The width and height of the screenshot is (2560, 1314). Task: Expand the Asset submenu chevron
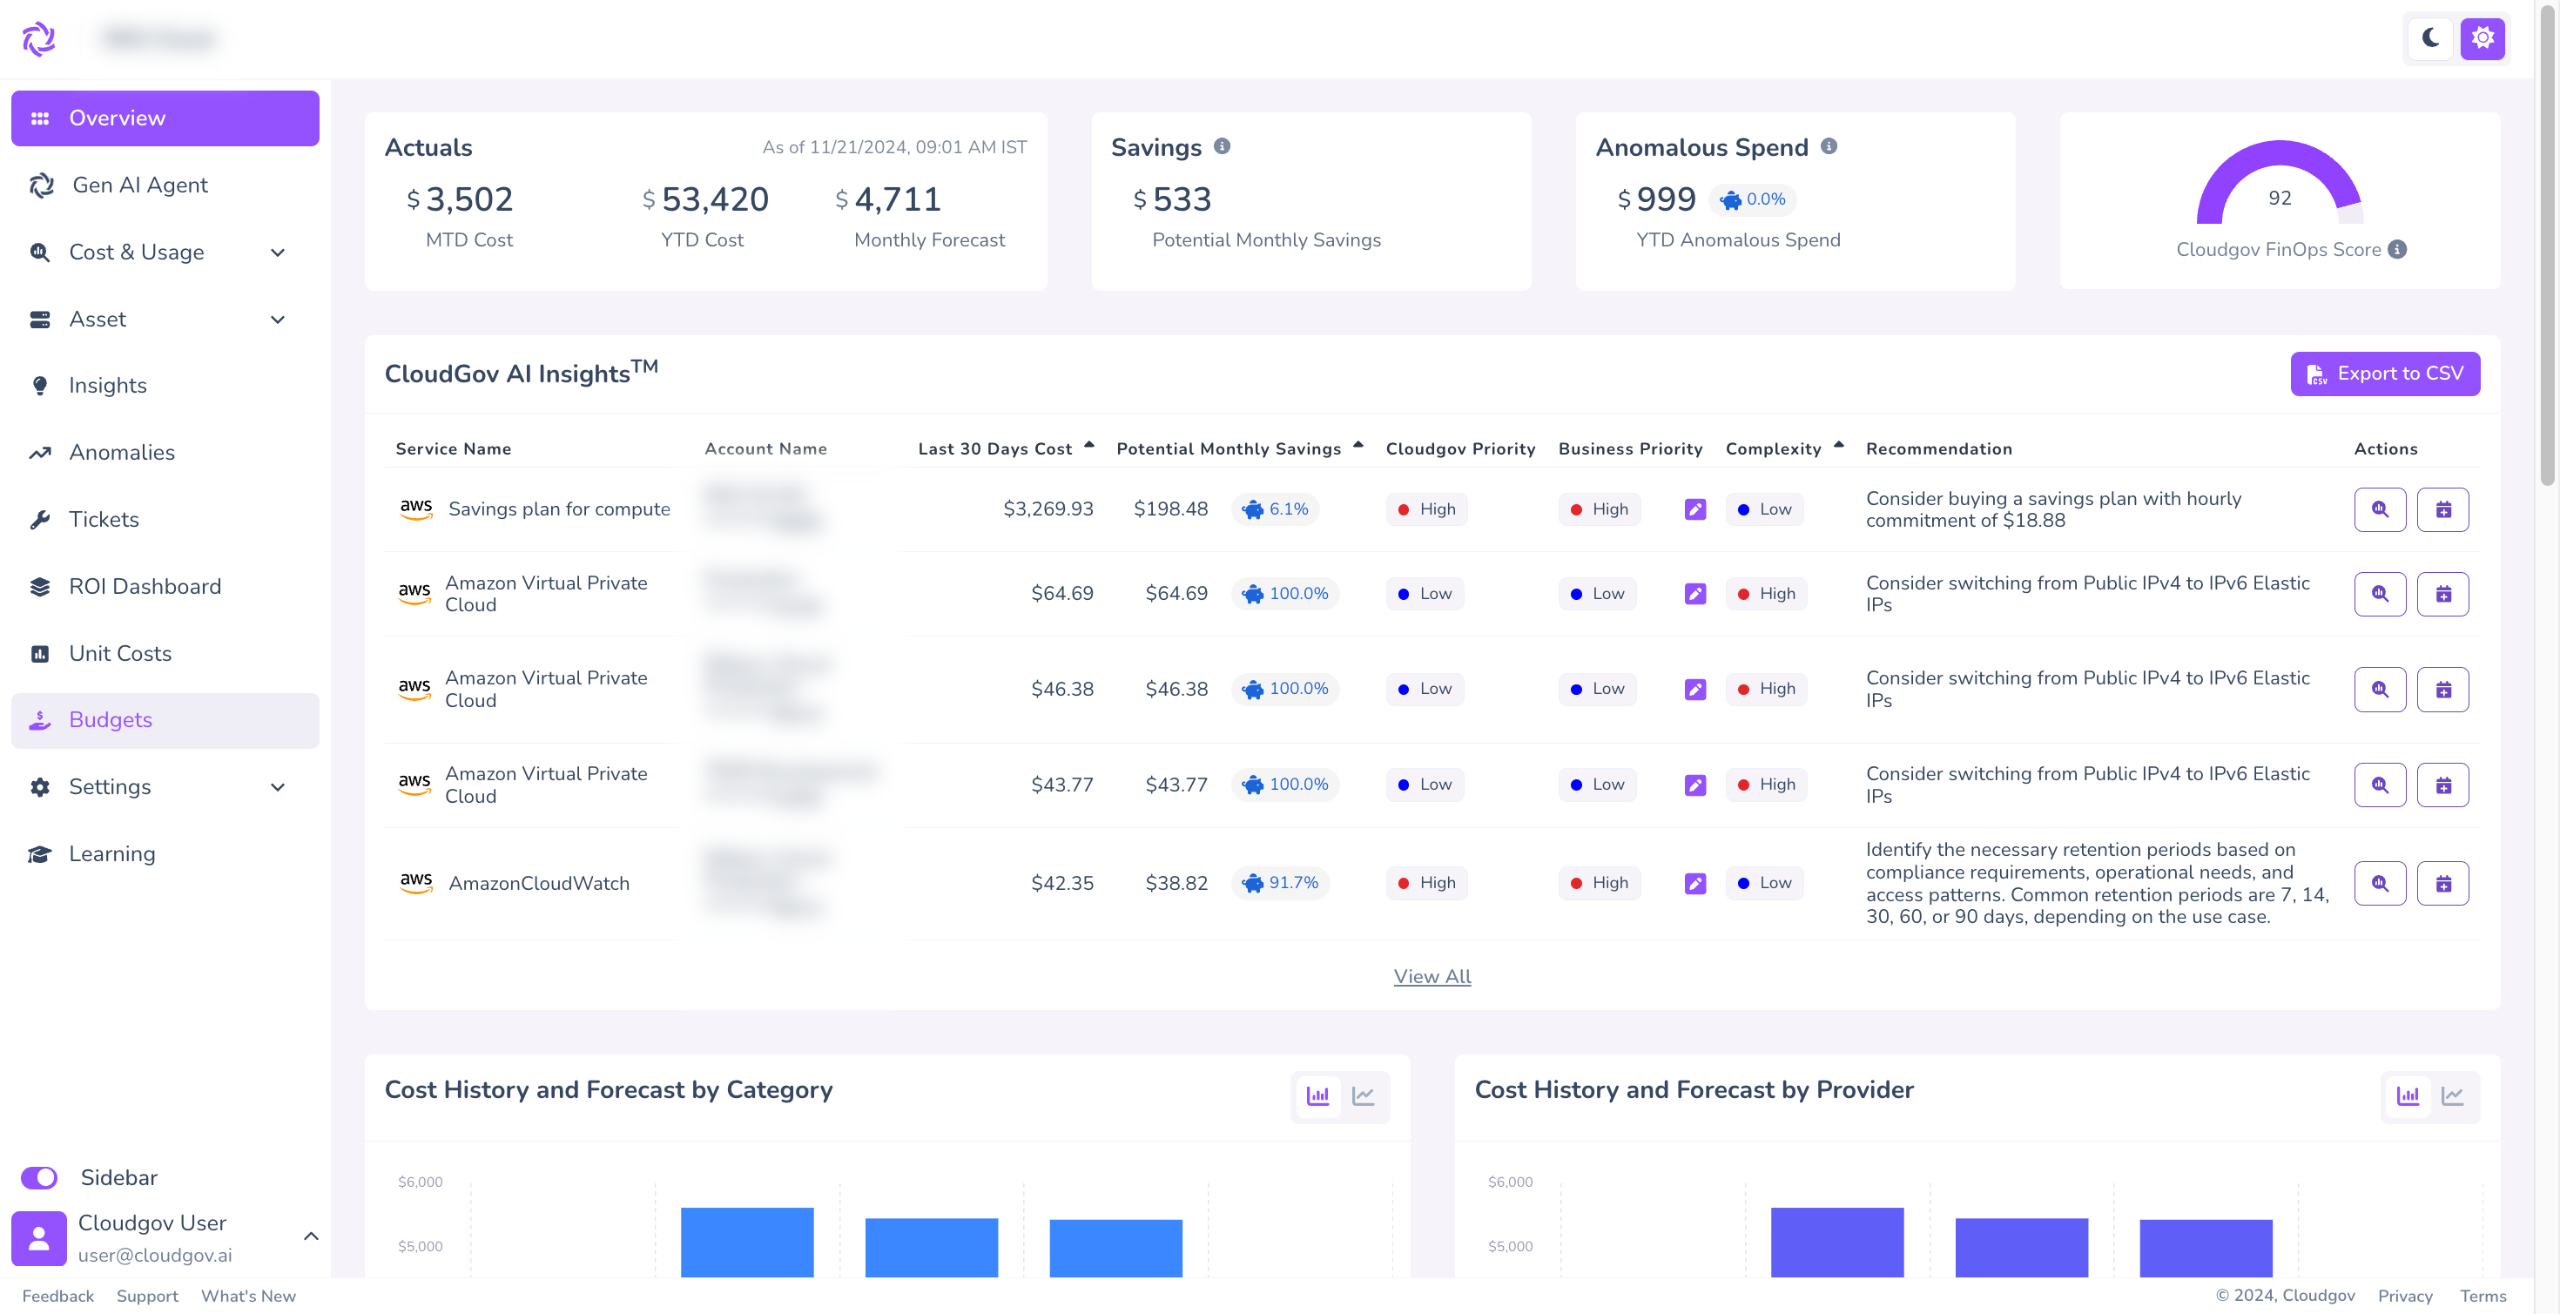tap(278, 320)
